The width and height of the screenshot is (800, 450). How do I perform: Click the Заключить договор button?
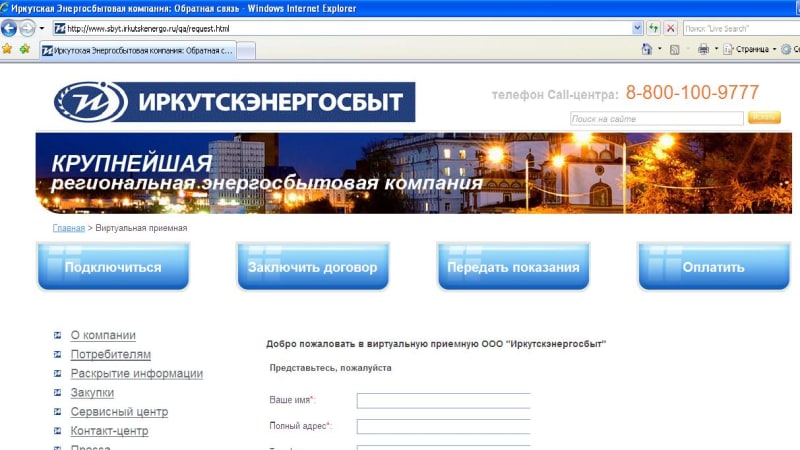(313, 267)
